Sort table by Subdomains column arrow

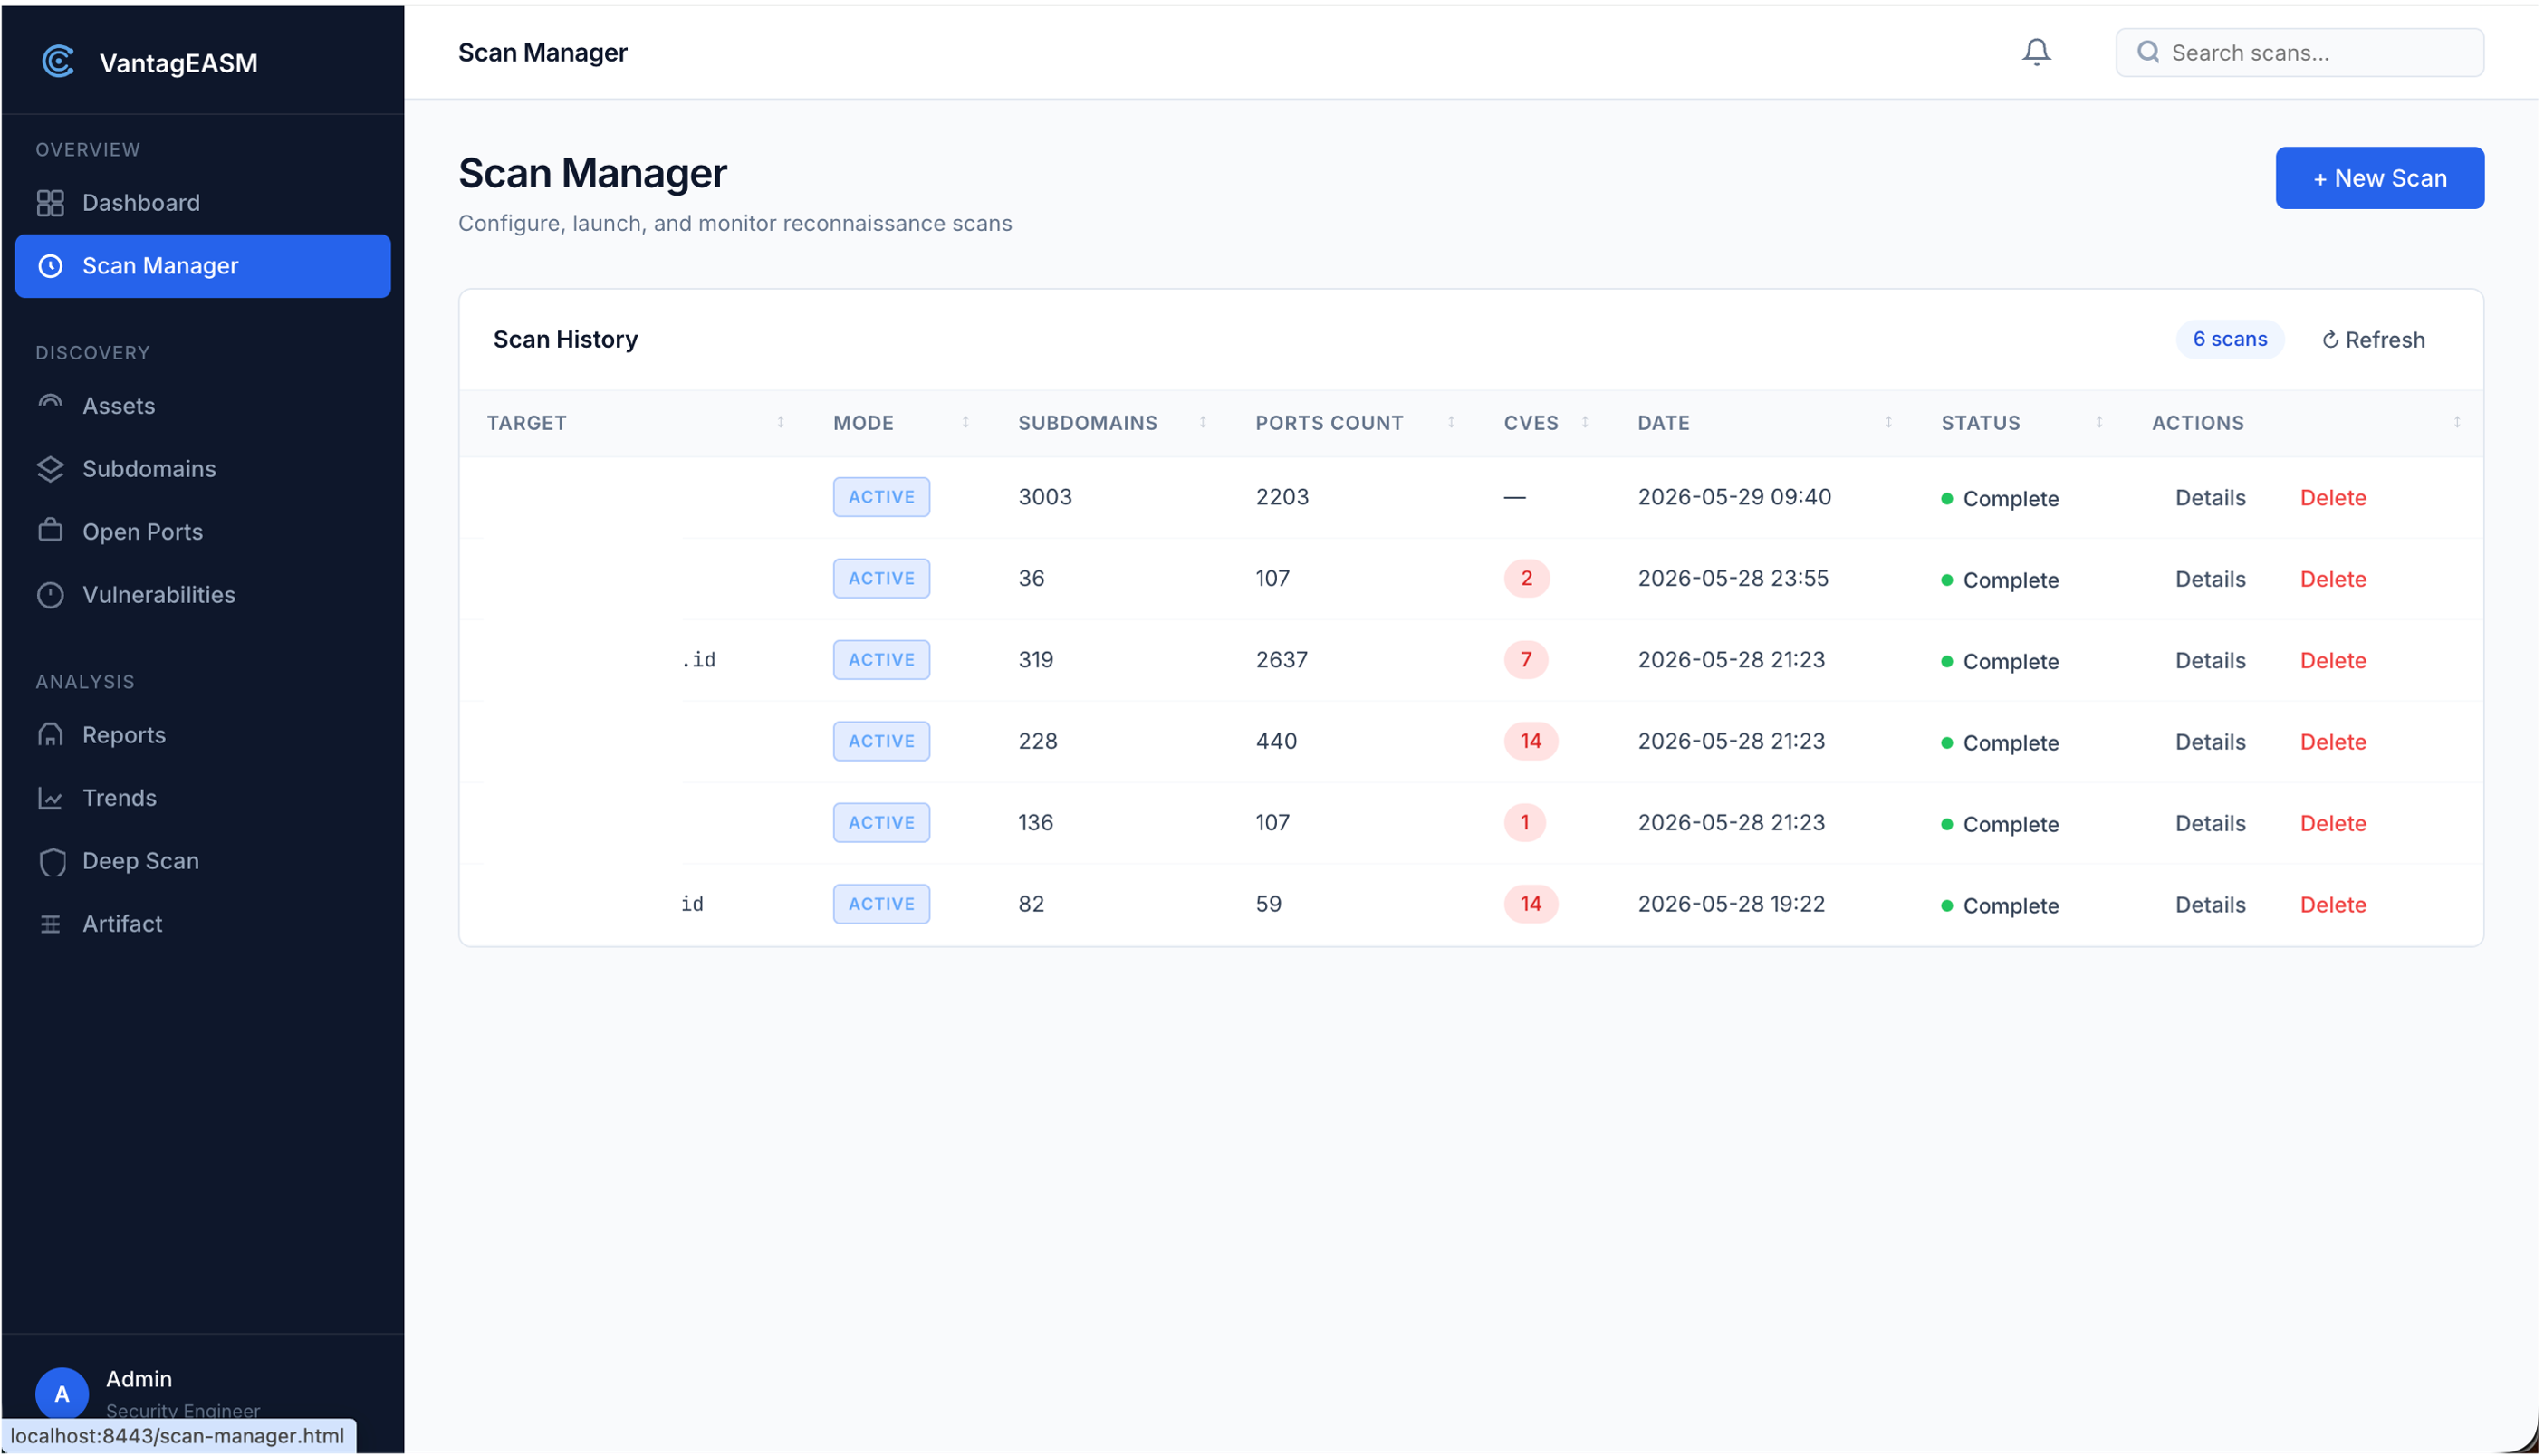(1204, 422)
